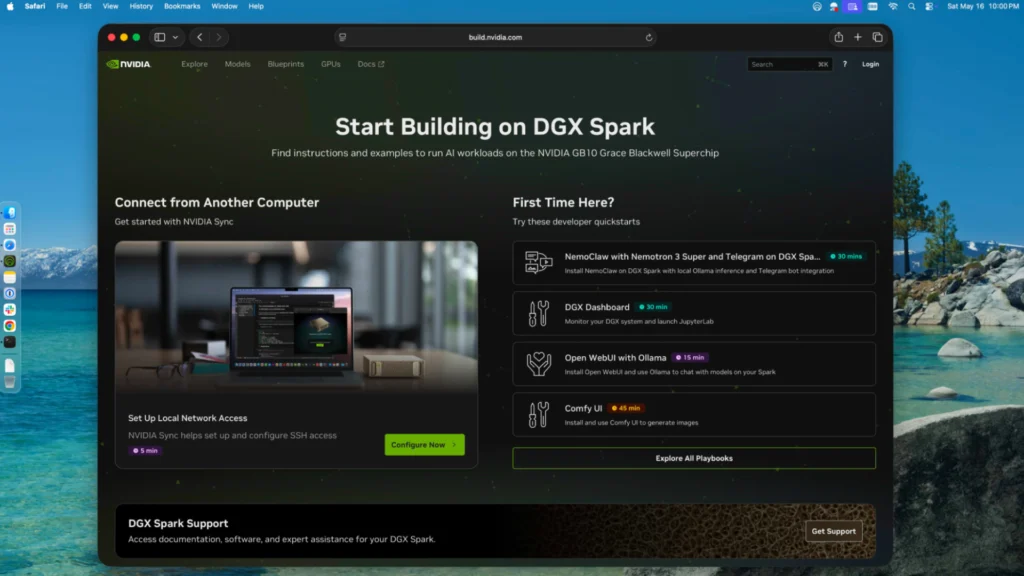Click the DGX Spark Support heading
Screen dimensions: 1024x576
click(x=178, y=523)
